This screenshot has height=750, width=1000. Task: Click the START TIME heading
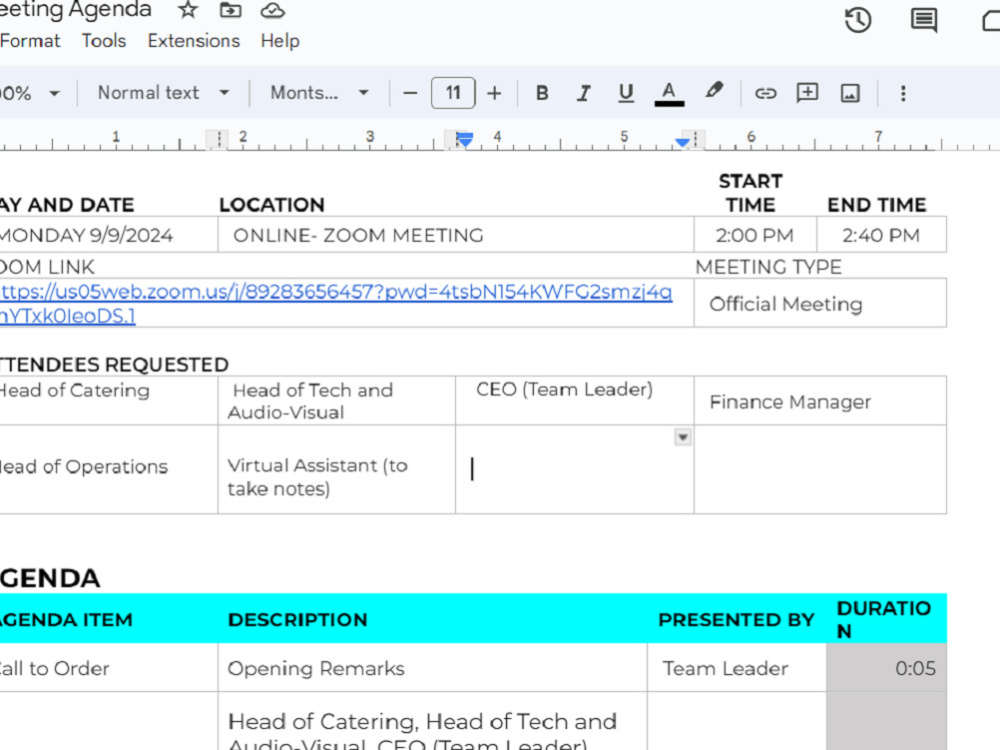pos(751,193)
